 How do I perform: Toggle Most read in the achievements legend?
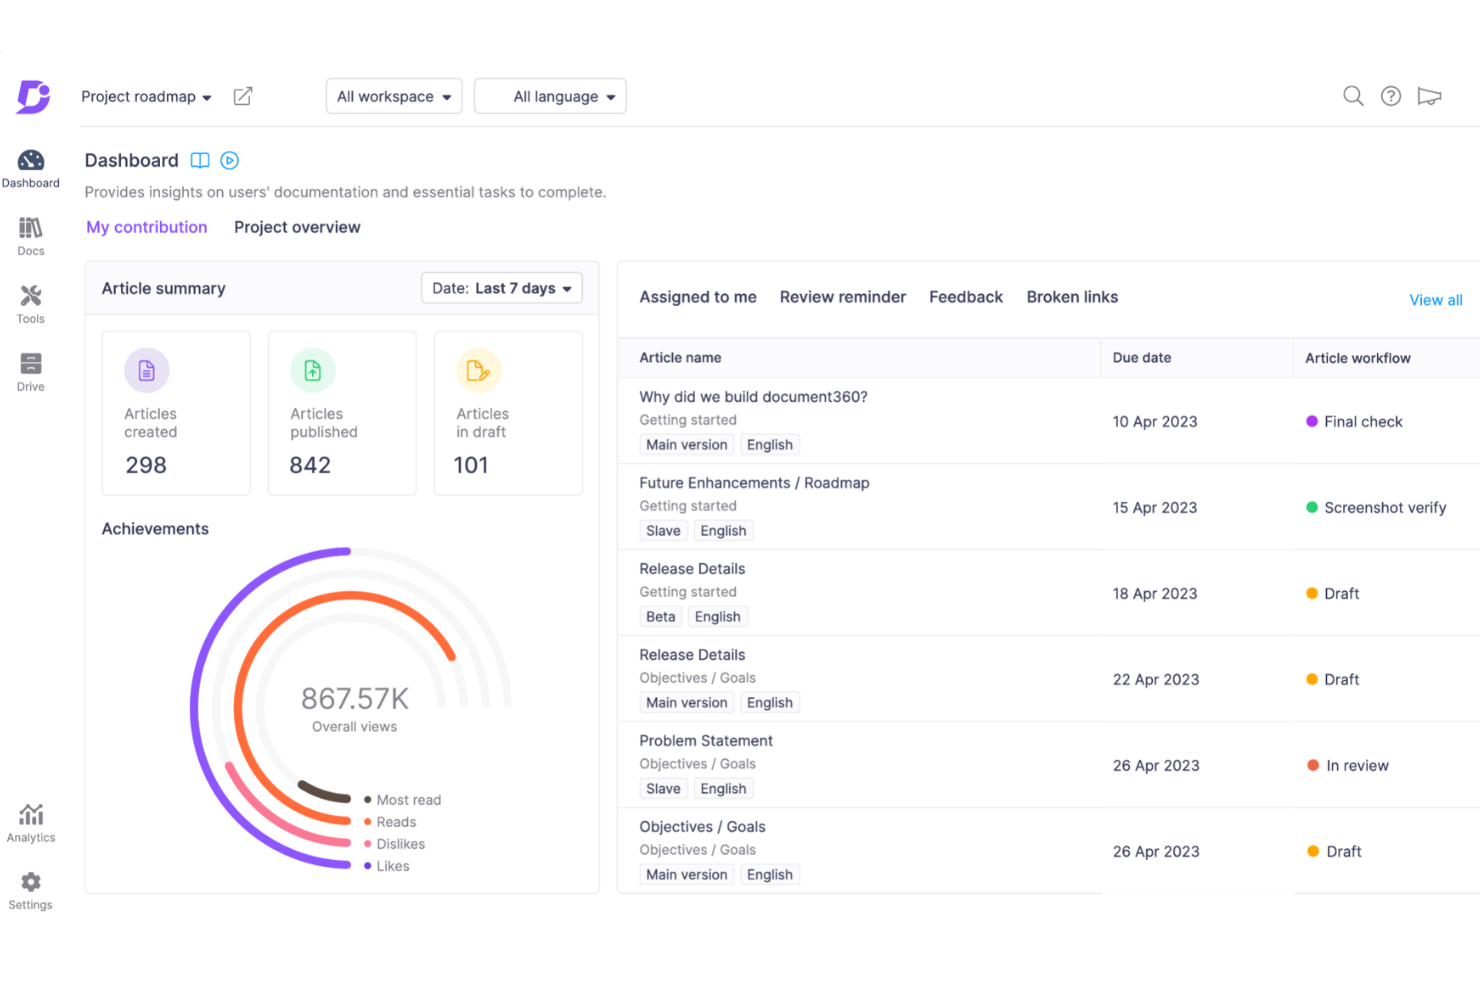406,799
